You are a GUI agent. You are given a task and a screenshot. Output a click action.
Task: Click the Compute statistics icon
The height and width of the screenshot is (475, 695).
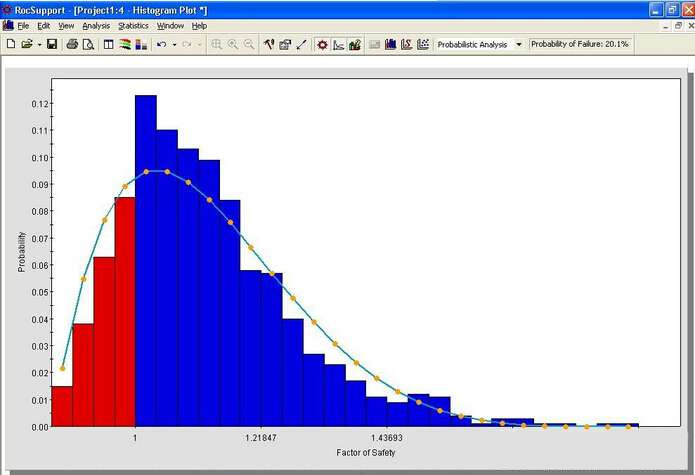click(375, 44)
